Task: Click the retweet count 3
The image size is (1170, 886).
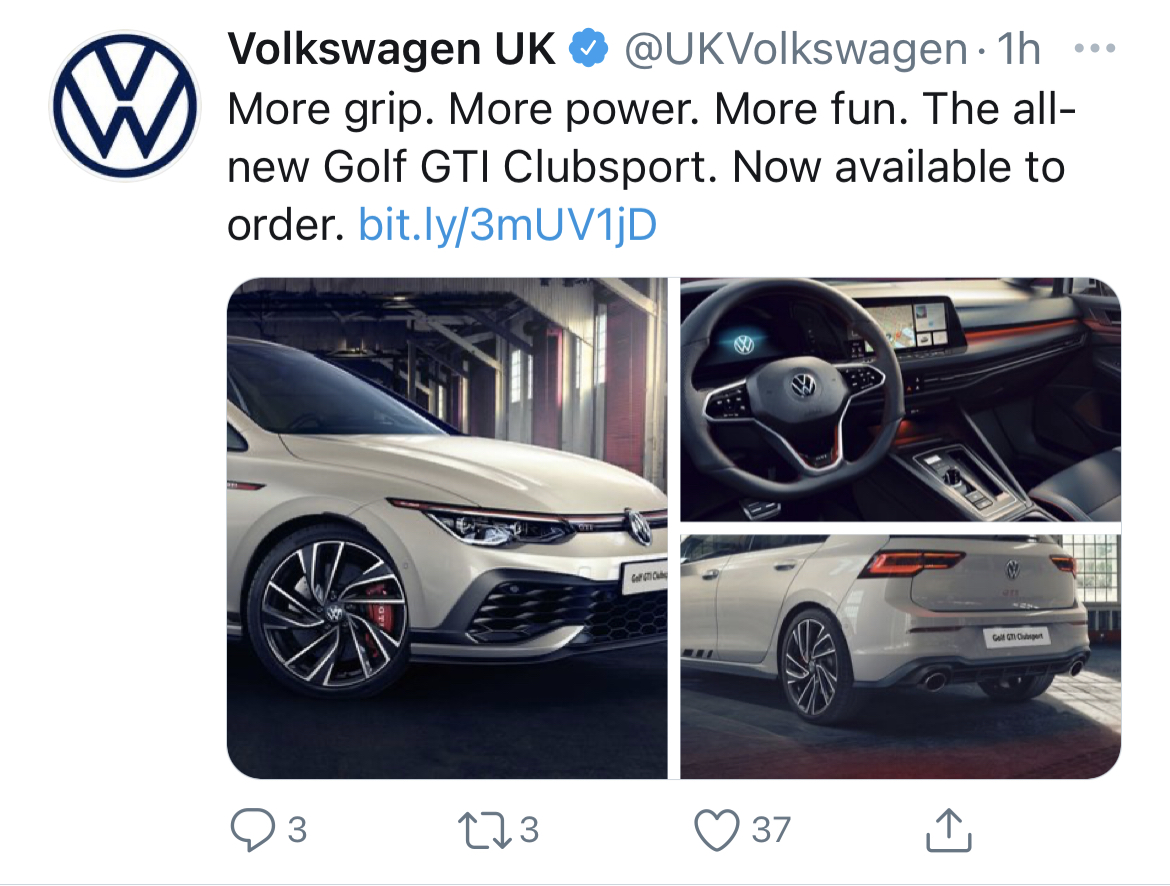Action: coord(529,830)
